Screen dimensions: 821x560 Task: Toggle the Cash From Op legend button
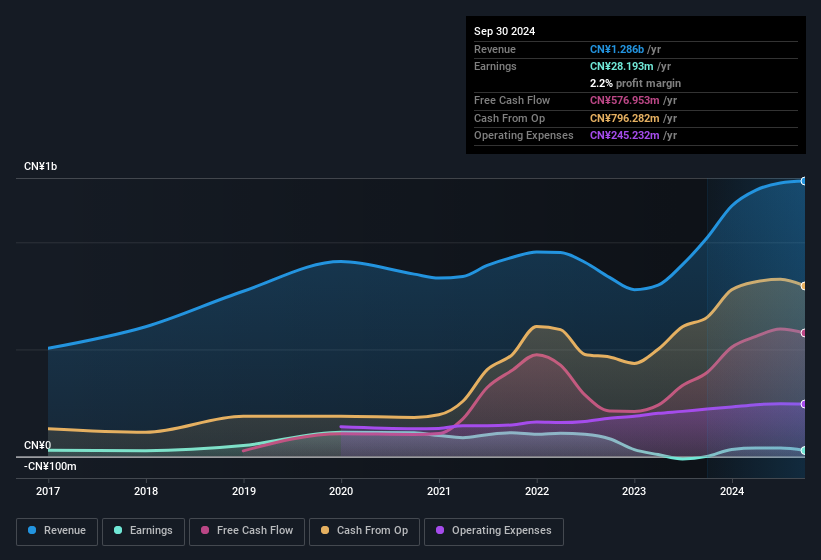pos(364,531)
